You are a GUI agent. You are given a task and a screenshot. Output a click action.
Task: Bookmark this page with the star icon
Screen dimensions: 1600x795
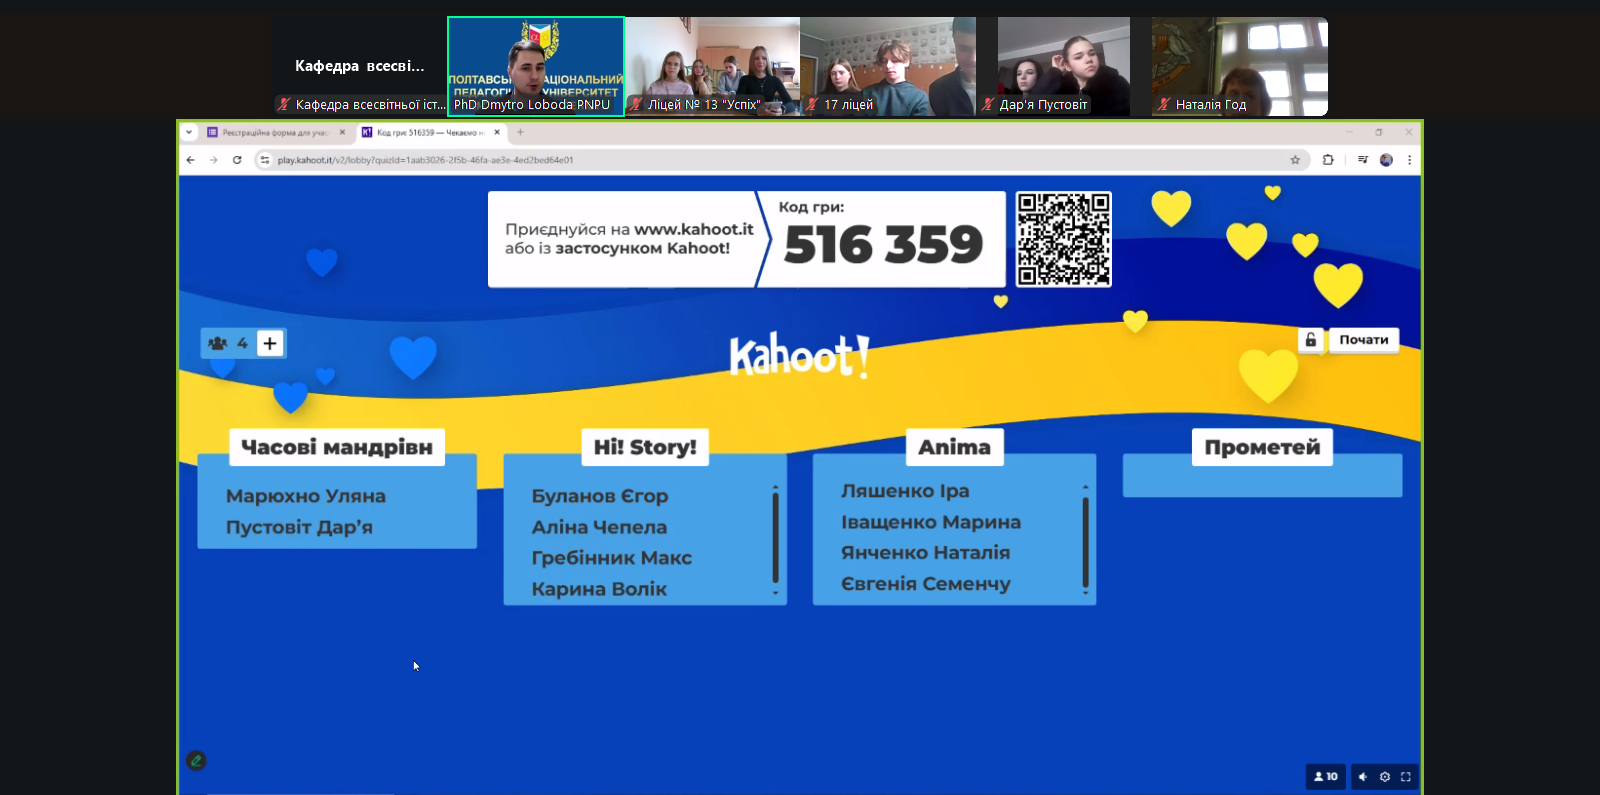(1295, 160)
